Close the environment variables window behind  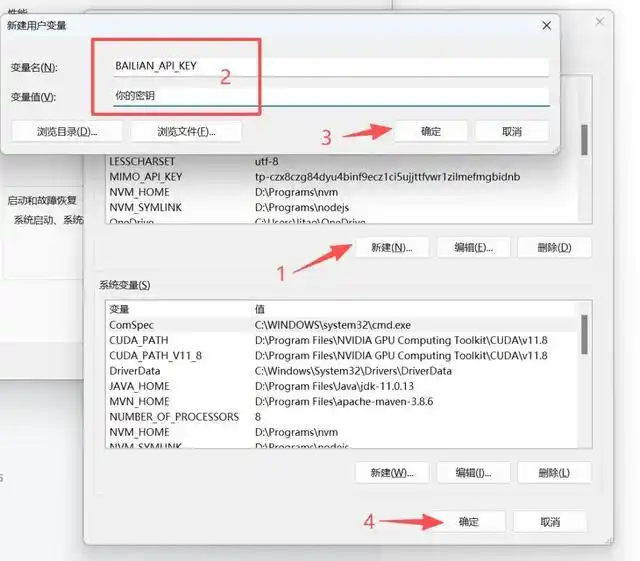(600, 22)
